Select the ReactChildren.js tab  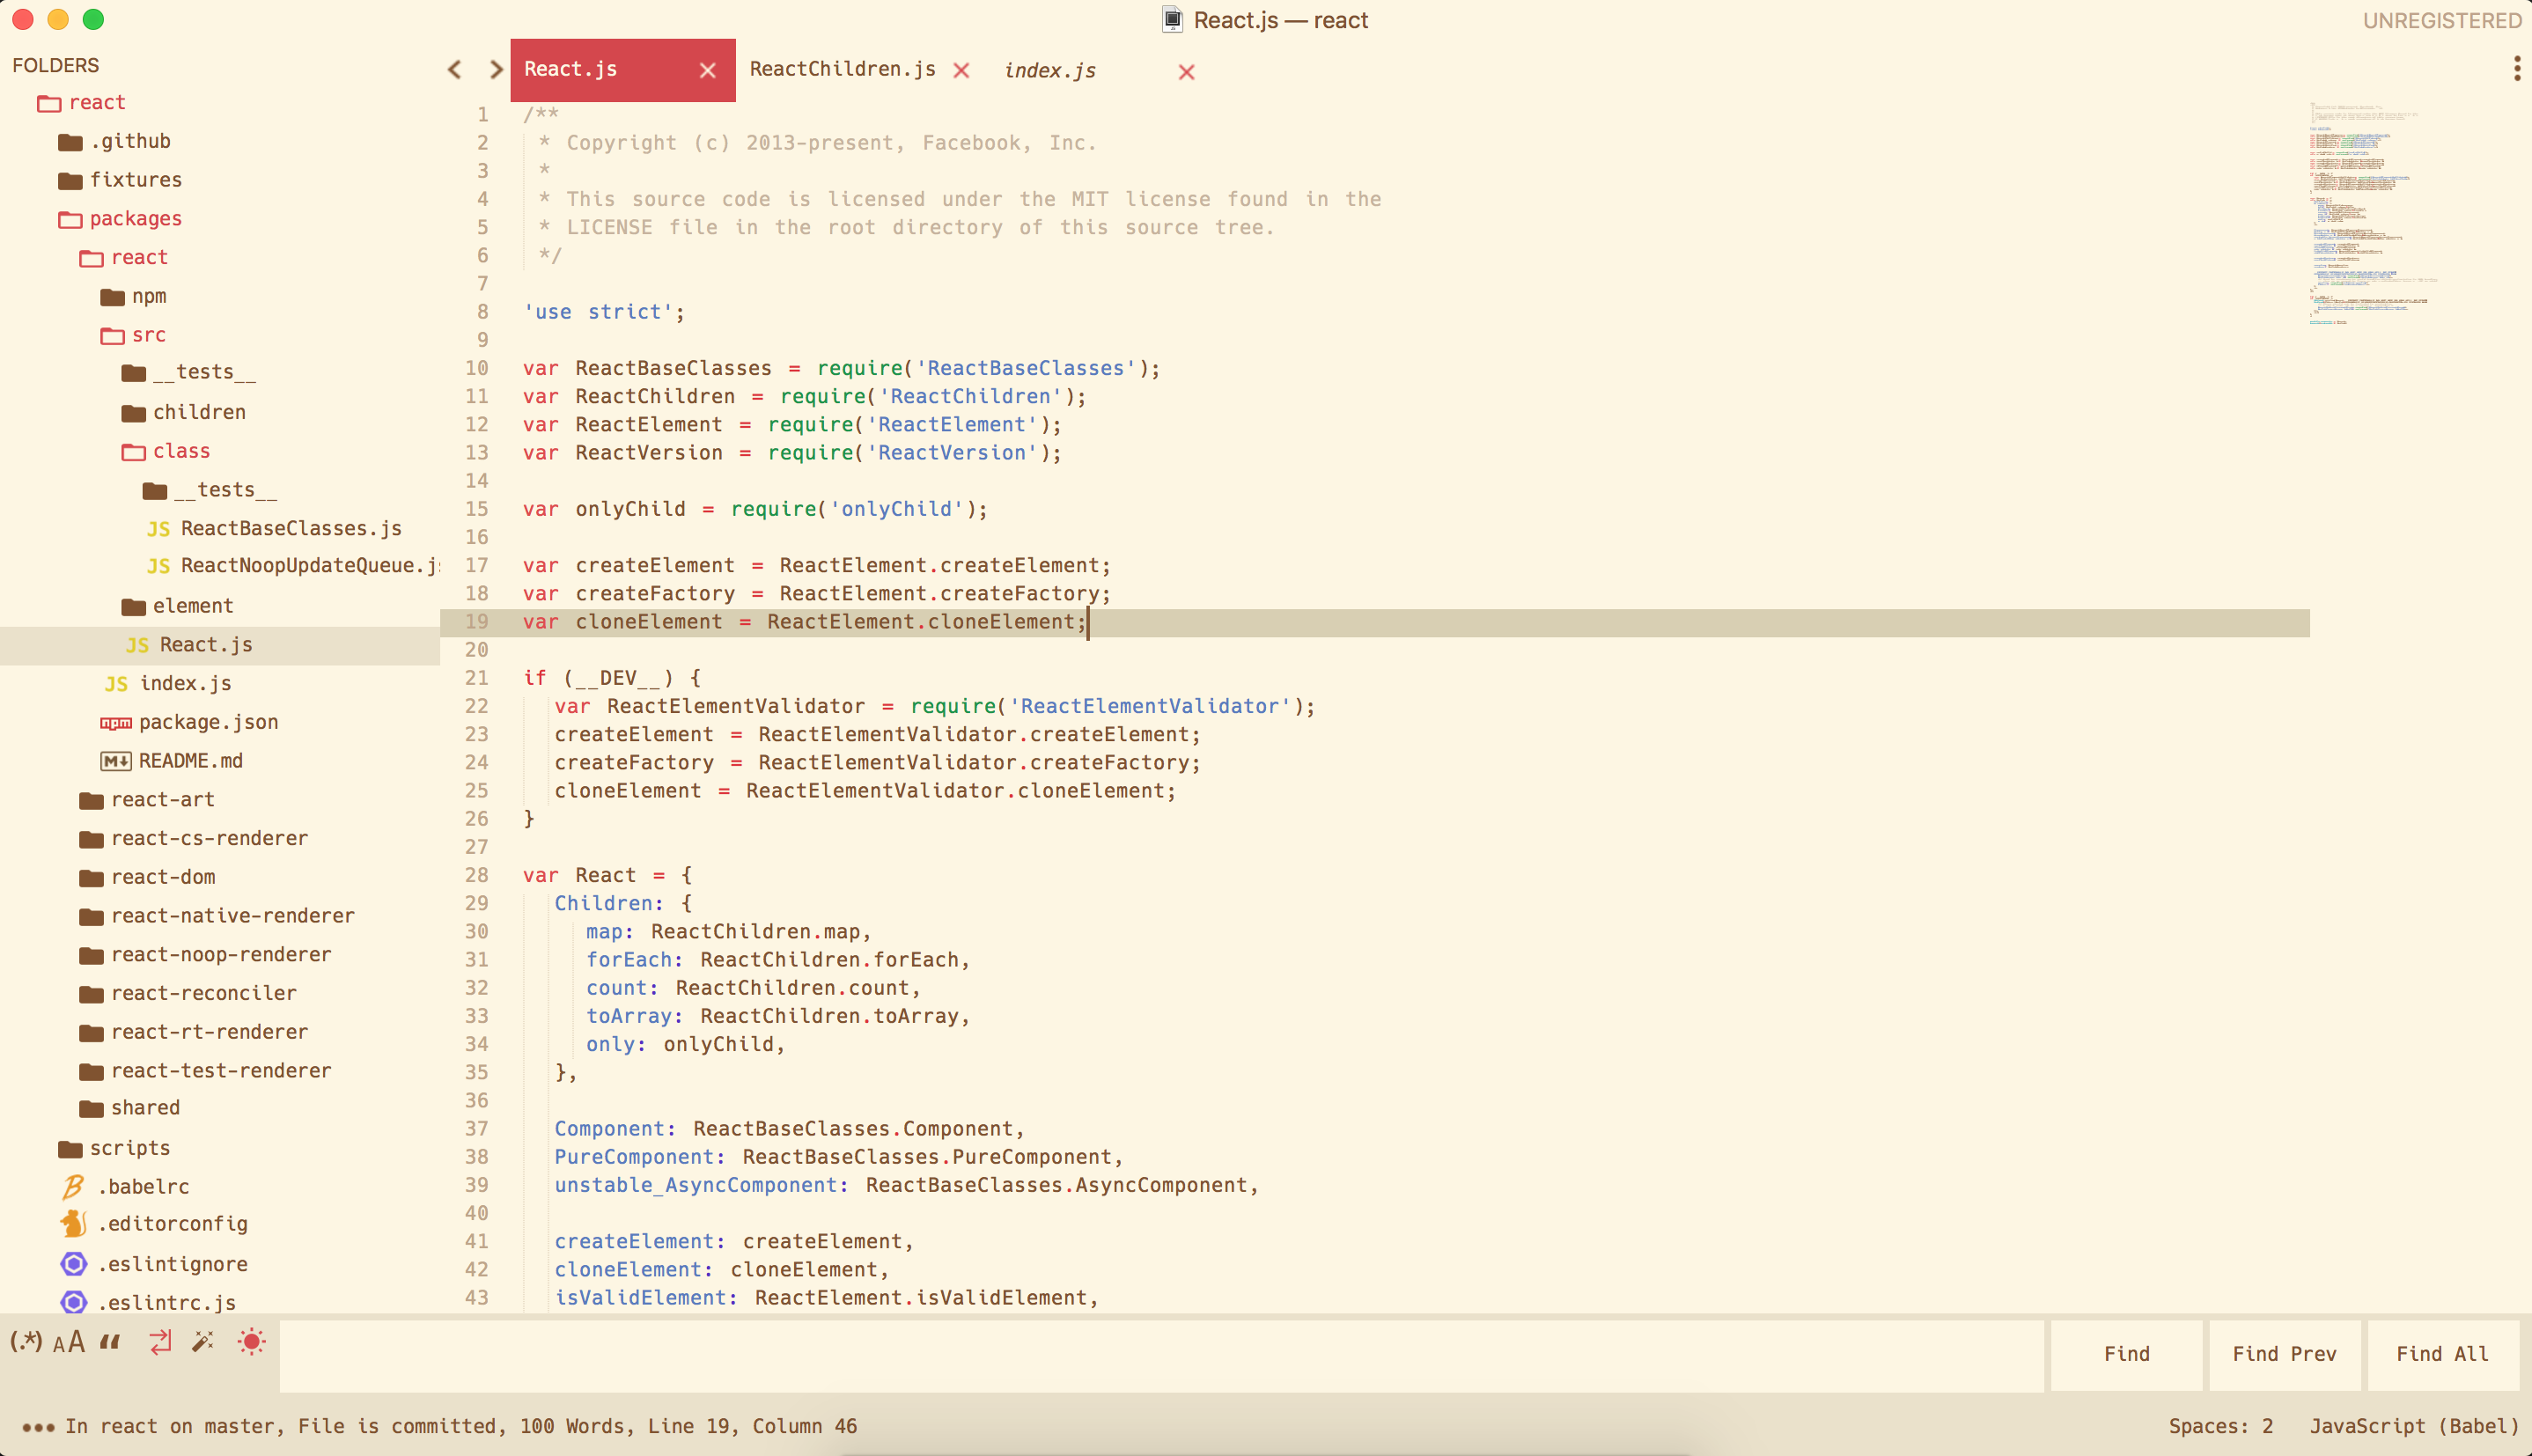point(842,70)
